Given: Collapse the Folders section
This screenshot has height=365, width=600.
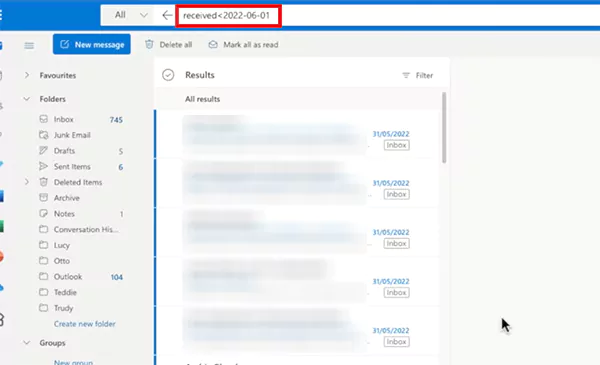Looking at the screenshot, I should tap(26, 99).
